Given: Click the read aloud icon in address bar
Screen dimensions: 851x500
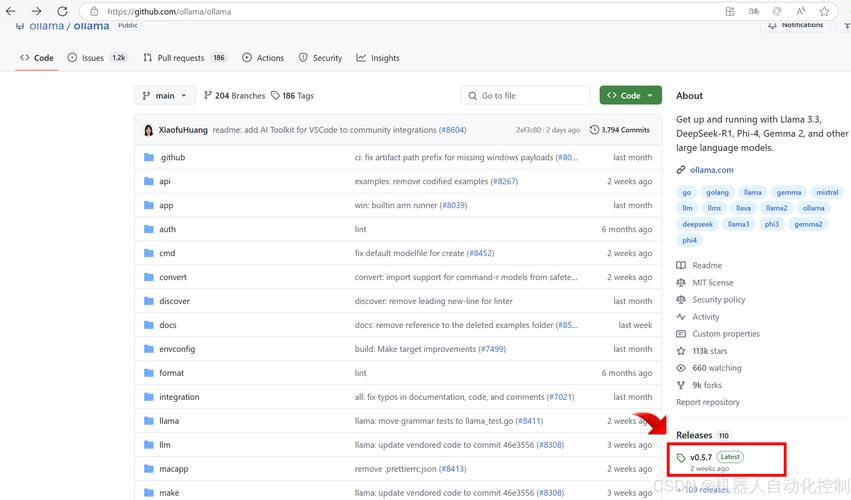Looking at the screenshot, I should point(801,11).
